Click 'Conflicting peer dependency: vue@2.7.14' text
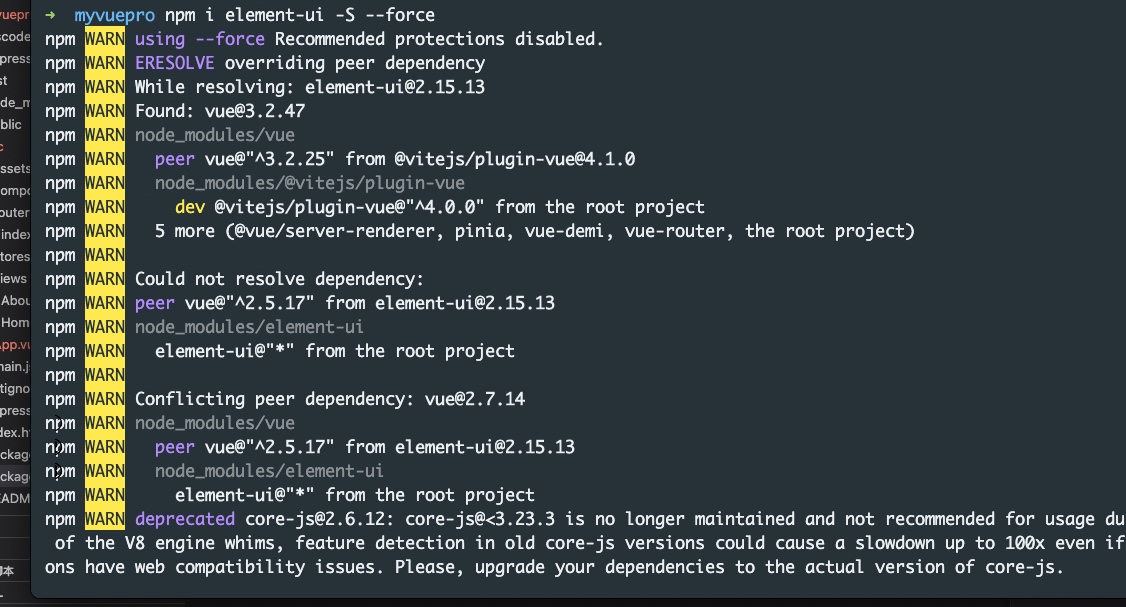1126x607 pixels. 330,399
